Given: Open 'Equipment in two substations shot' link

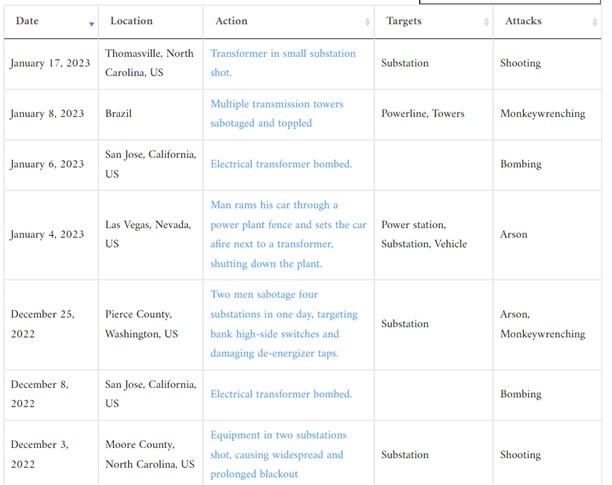Looking at the screenshot, I should click(x=278, y=455).
